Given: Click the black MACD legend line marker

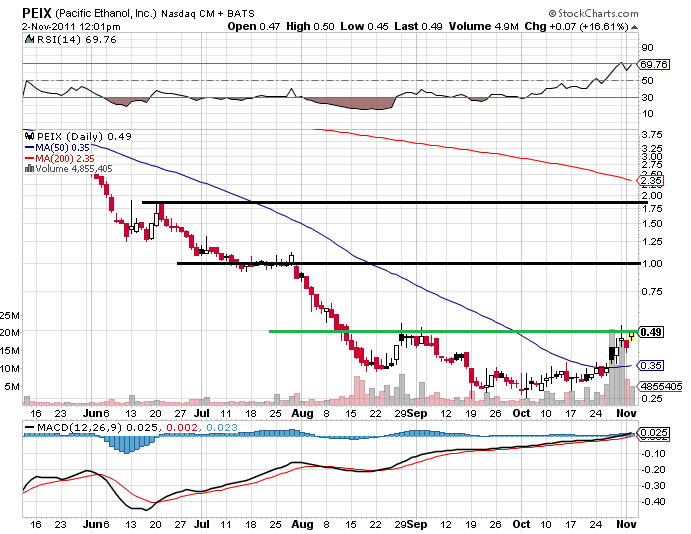Looking at the screenshot, I should [x=30, y=427].
